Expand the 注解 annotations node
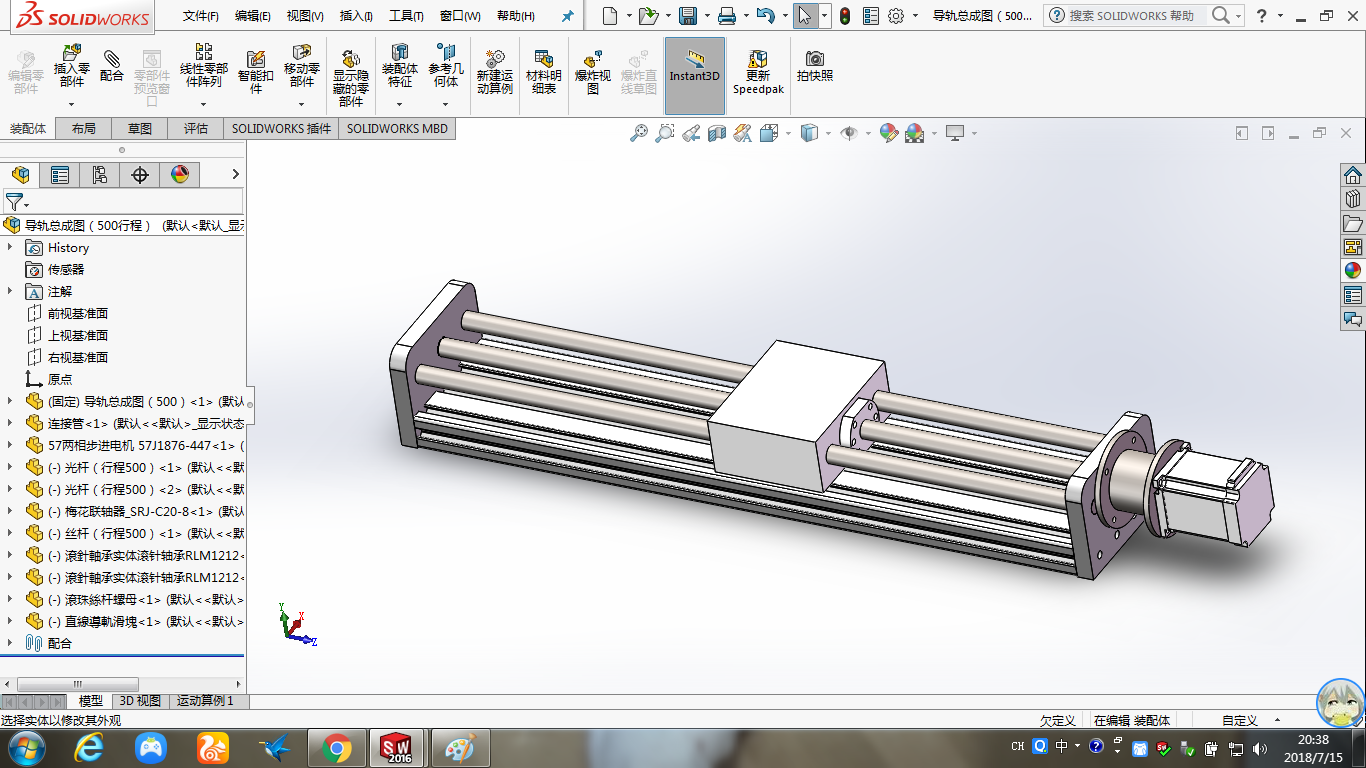Viewport: 1366px width, 768px height. point(10,291)
